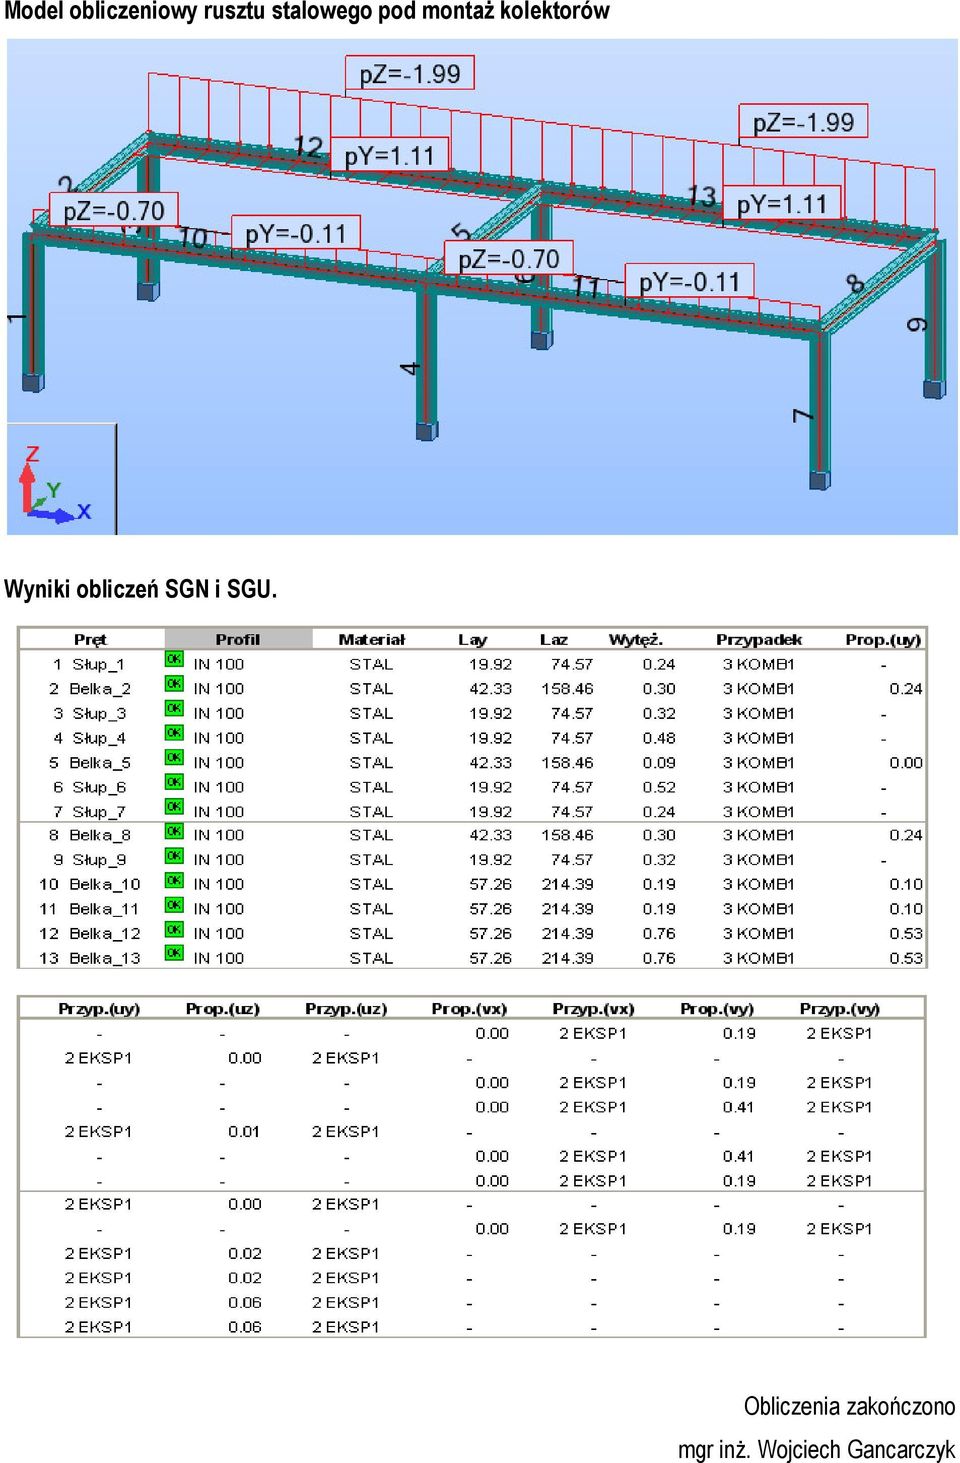Select the Belka_8 row name
The height and width of the screenshot is (1463, 960).
click(100, 835)
